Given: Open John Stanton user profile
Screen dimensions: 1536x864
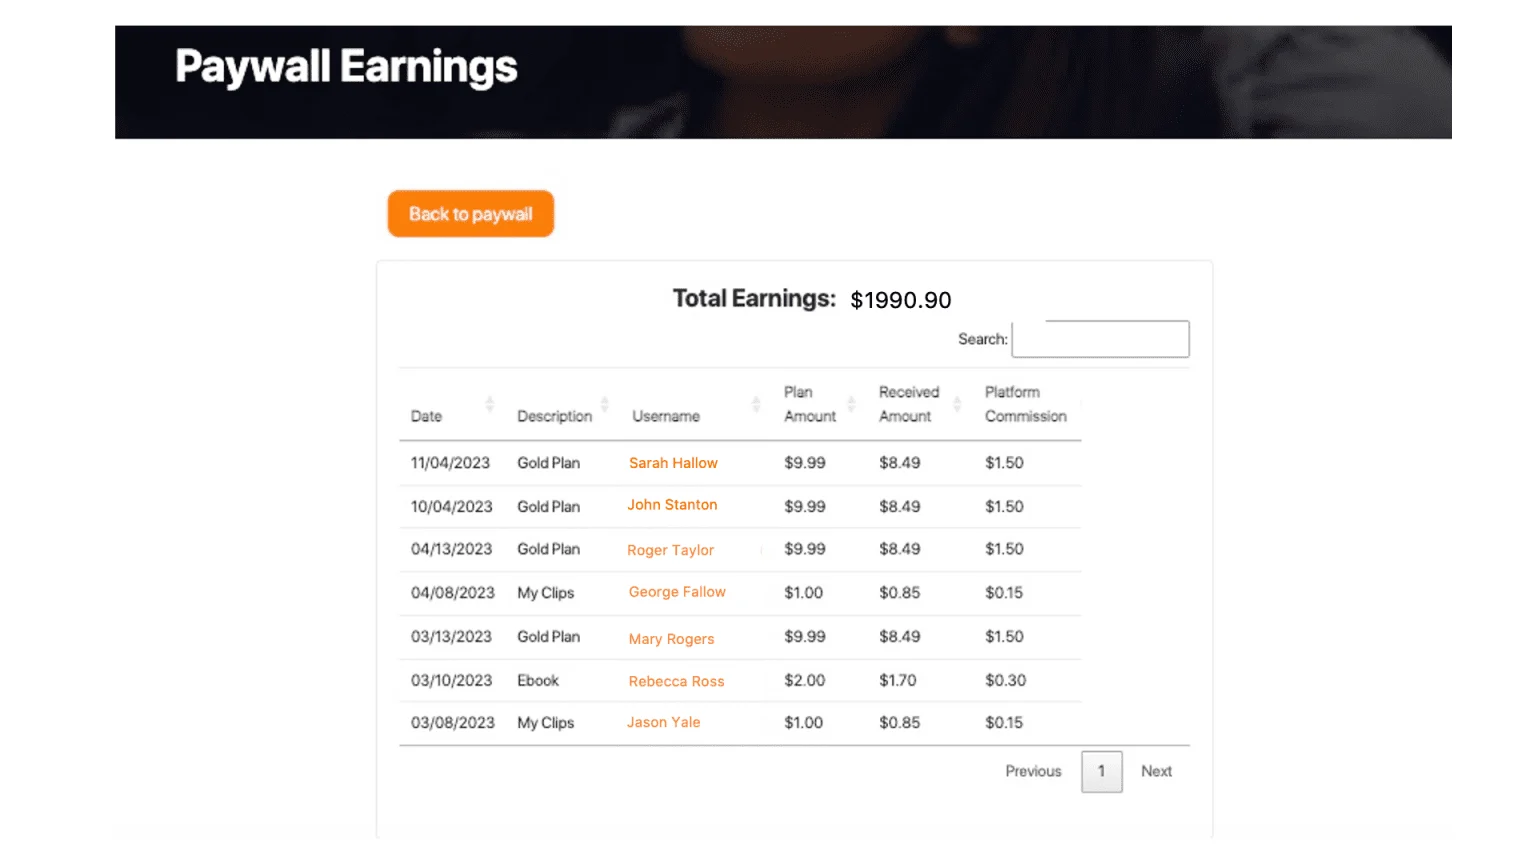Looking at the screenshot, I should 672,505.
